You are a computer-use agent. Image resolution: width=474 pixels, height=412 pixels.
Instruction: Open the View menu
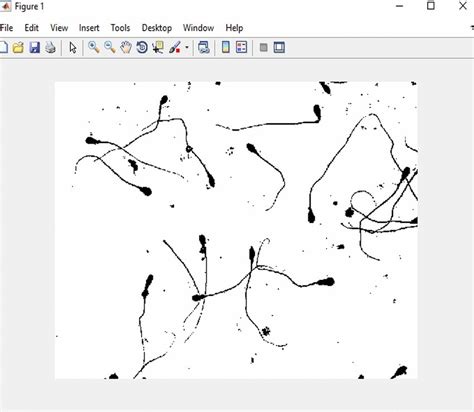tap(59, 28)
